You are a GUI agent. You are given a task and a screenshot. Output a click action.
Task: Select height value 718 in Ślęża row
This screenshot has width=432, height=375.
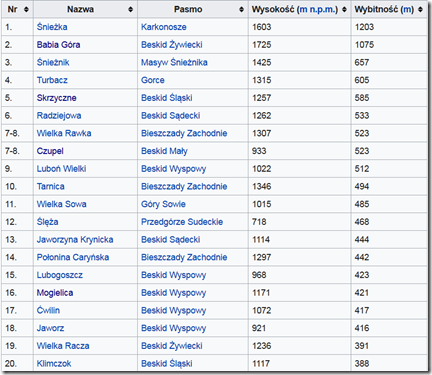(x=259, y=222)
